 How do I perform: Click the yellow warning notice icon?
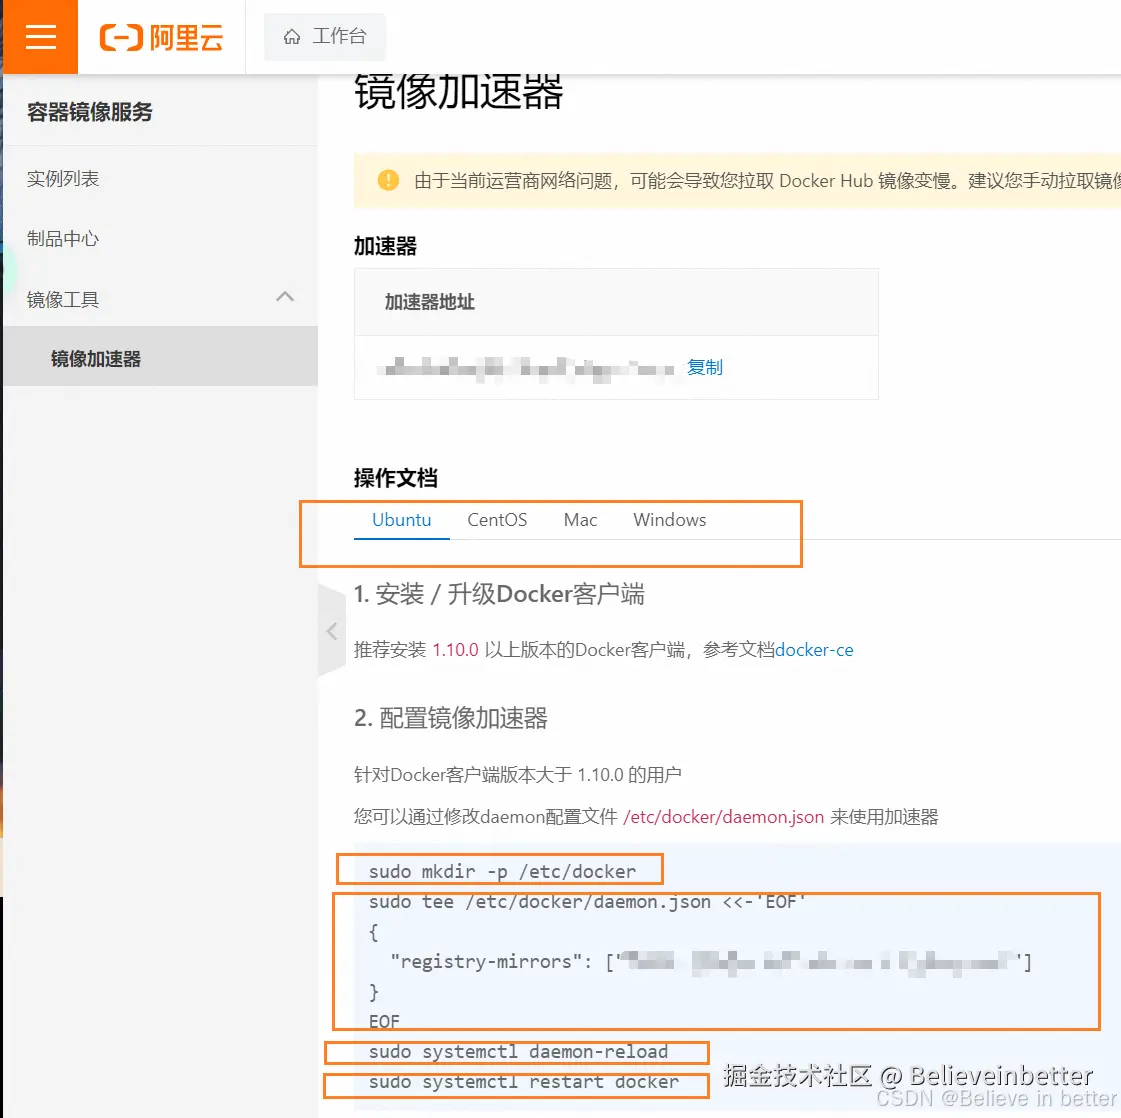click(x=388, y=180)
